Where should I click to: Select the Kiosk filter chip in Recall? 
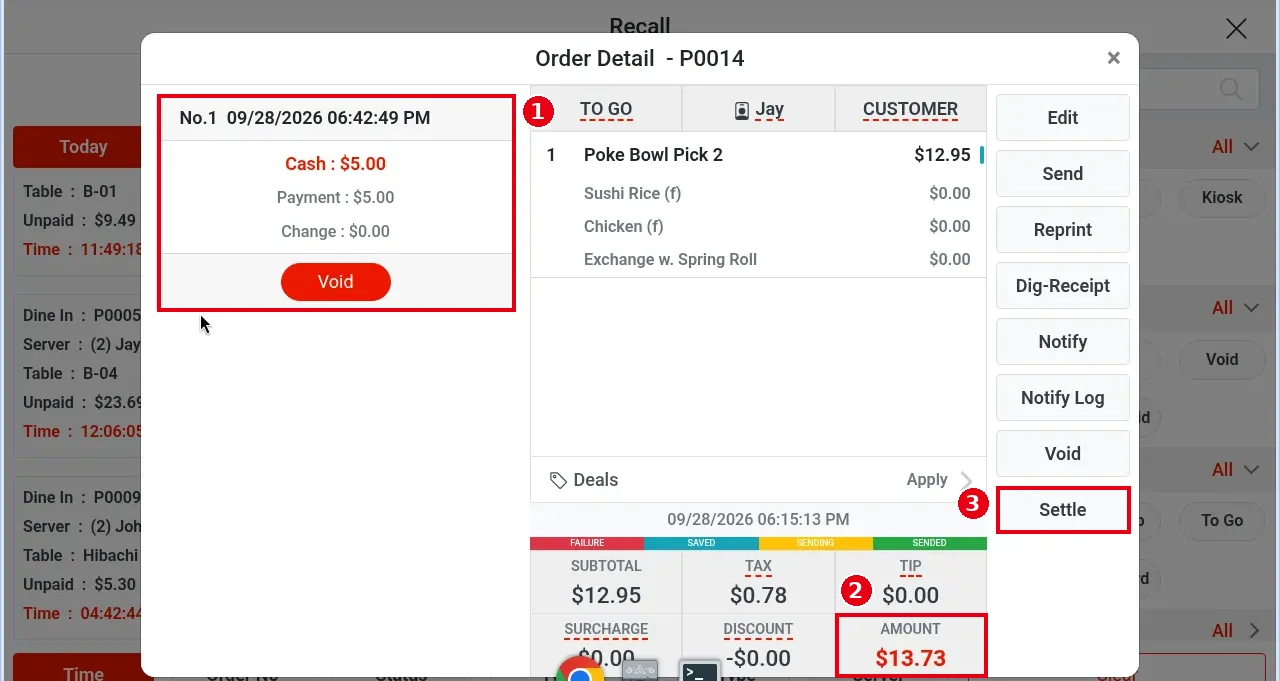[1222, 197]
